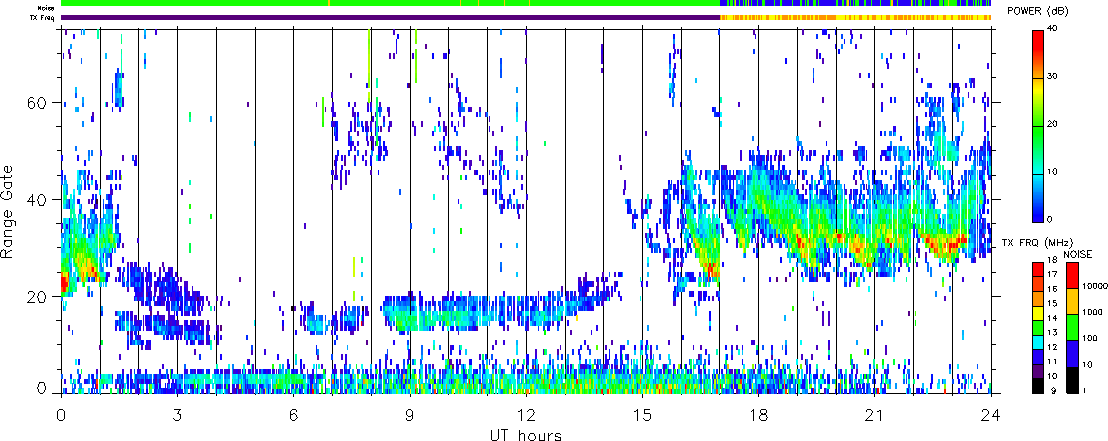Click the red high-power echo near hour 0
The image size is (1108, 441).
tap(64, 284)
